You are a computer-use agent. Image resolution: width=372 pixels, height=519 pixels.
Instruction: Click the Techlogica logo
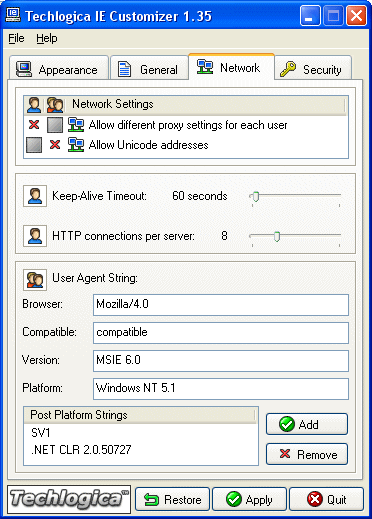(x=69, y=499)
